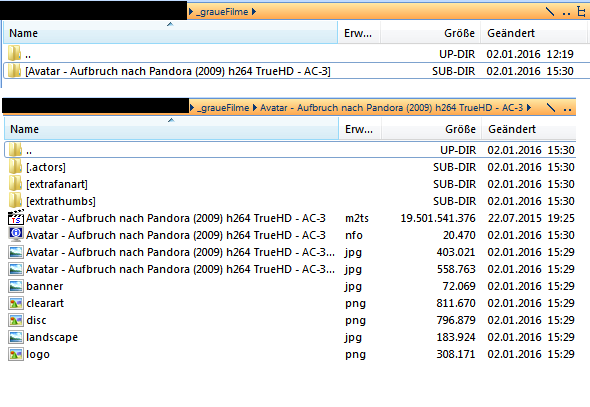This screenshot has height=407, width=590.
Task: Click the parent folder icon in the upper panel
Action: (14, 53)
